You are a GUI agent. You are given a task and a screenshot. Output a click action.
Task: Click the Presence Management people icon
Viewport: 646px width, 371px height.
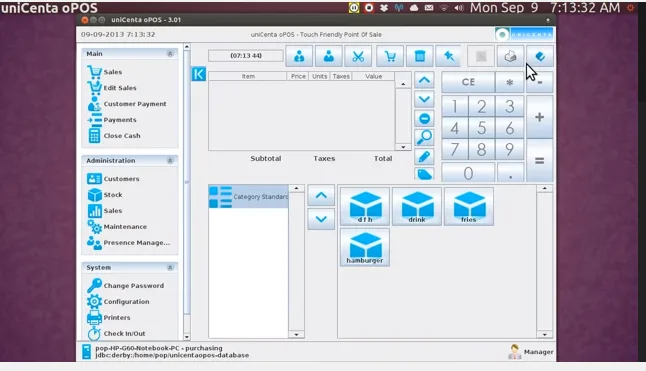click(x=94, y=243)
